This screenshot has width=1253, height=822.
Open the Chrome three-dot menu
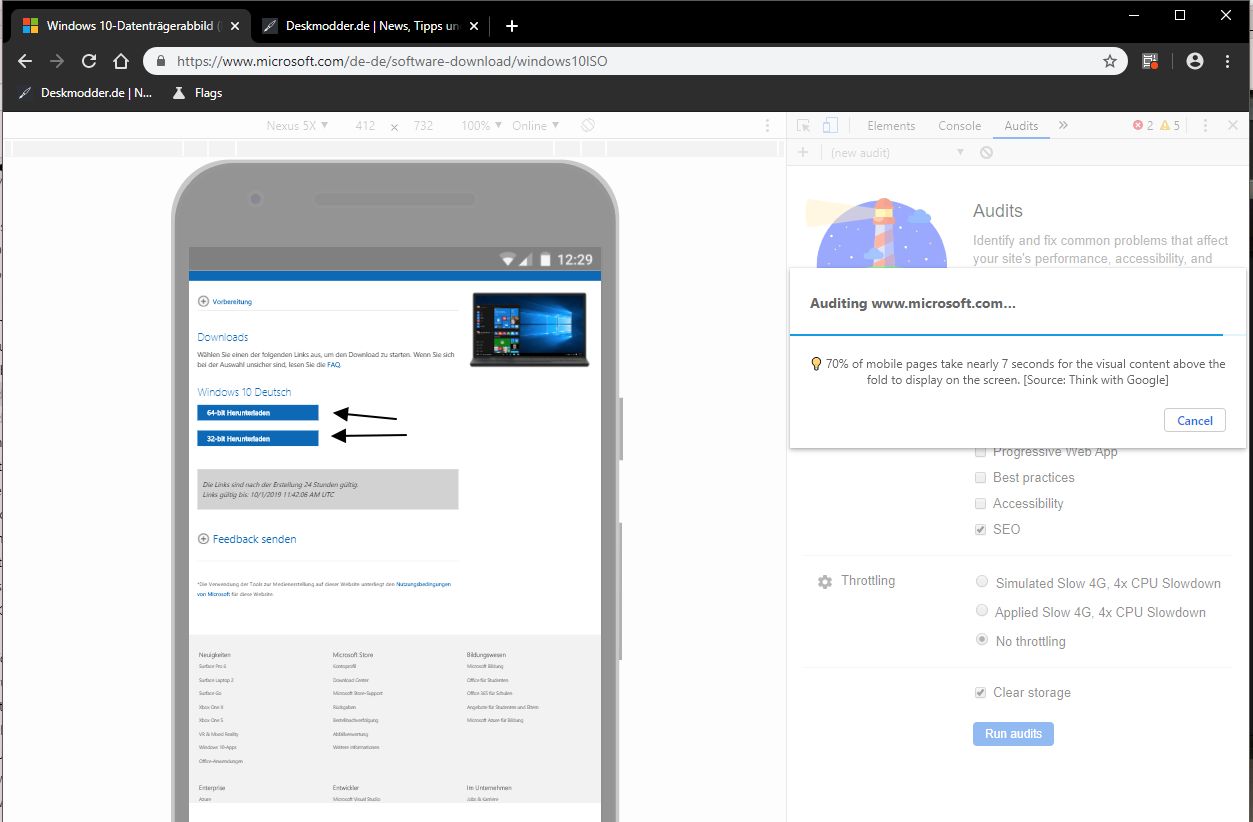1228,61
